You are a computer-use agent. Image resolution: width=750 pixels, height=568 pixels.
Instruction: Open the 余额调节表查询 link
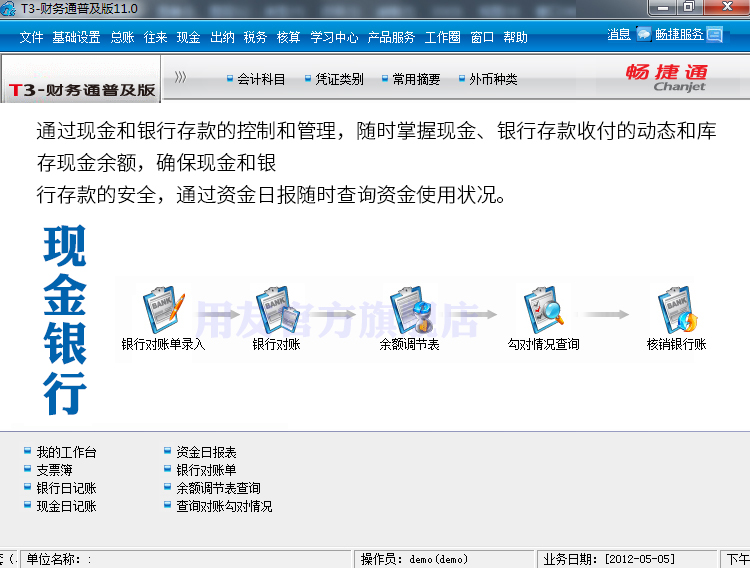pyautogui.click(x=219, y=488)
